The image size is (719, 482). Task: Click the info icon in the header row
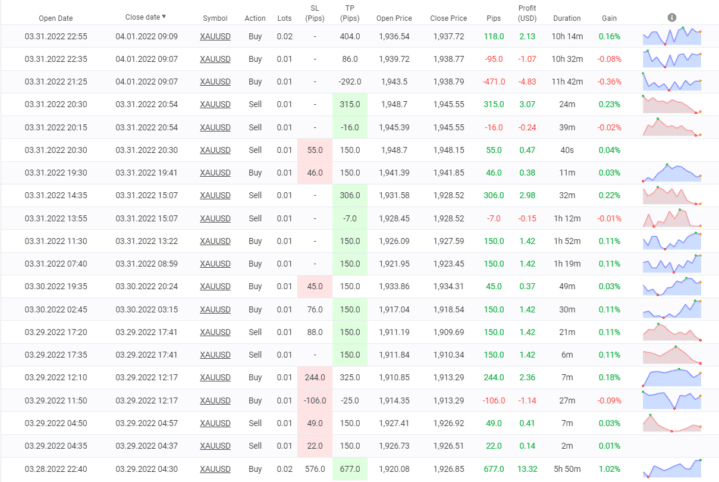672,18
